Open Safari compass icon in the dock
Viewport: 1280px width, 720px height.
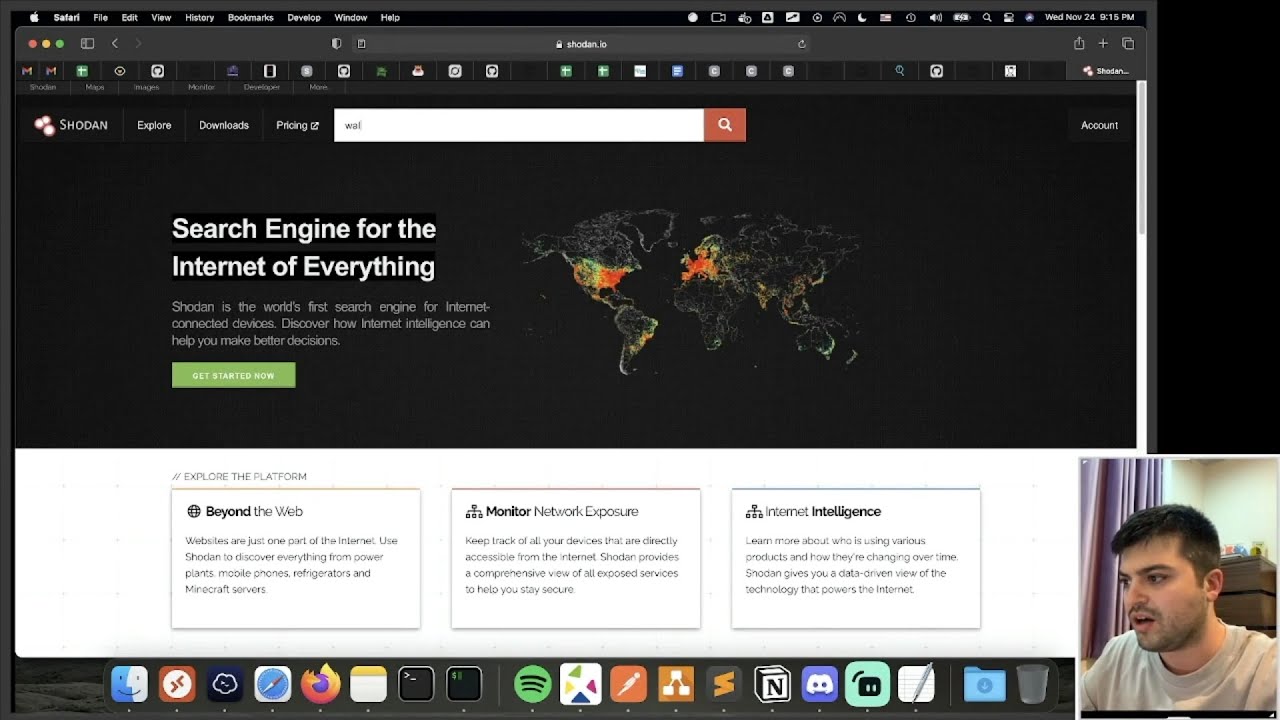[x=273, y=685]
